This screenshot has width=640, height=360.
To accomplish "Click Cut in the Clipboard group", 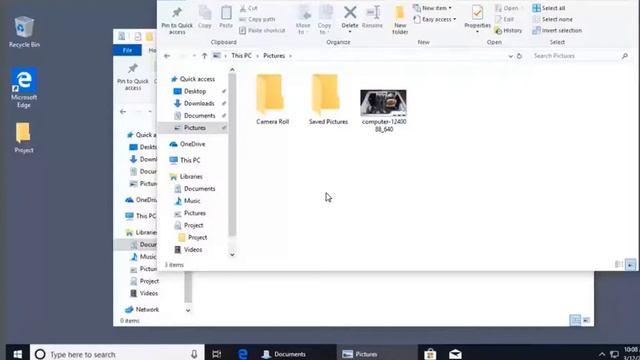I will pos(249,8).
